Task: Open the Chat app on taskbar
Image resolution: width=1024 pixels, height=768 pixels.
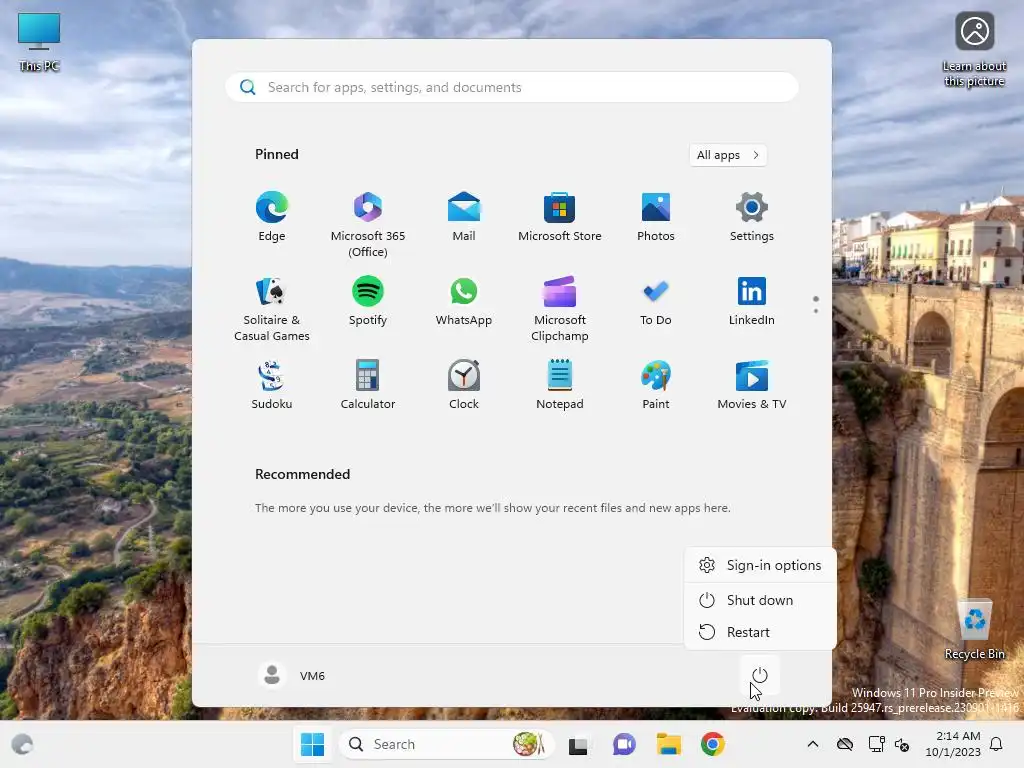Action: coord(624,744)
